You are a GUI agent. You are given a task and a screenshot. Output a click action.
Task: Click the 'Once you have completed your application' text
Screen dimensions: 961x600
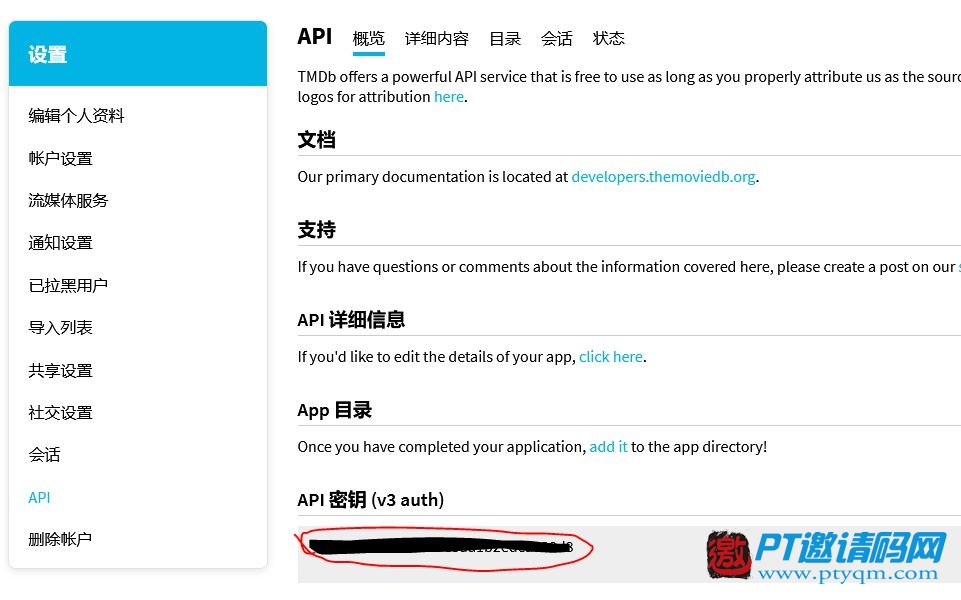[442, 447]
